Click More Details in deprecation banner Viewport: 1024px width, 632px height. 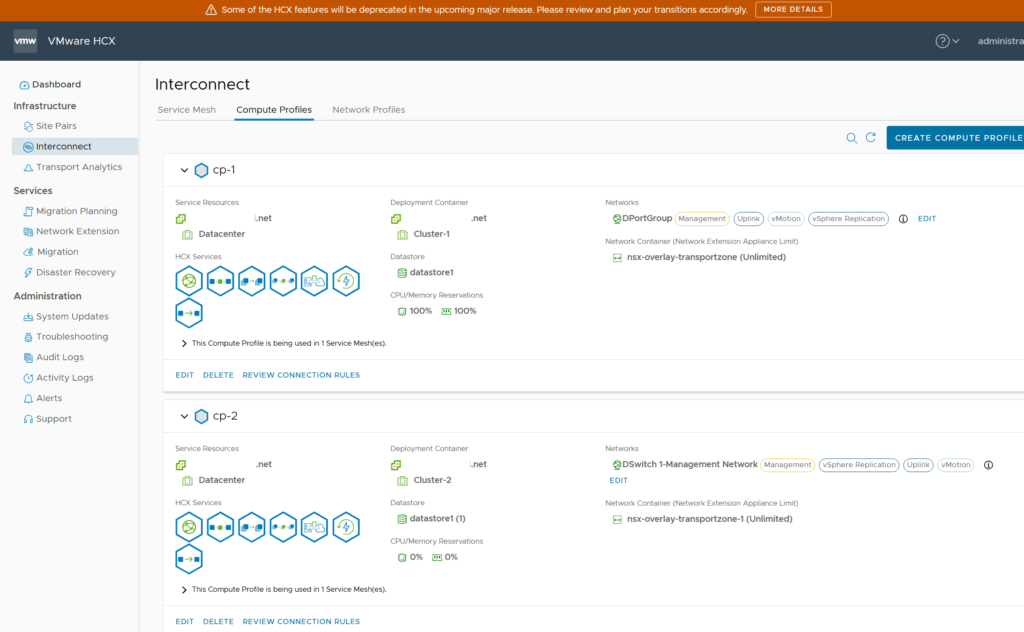tap(792, 10)
